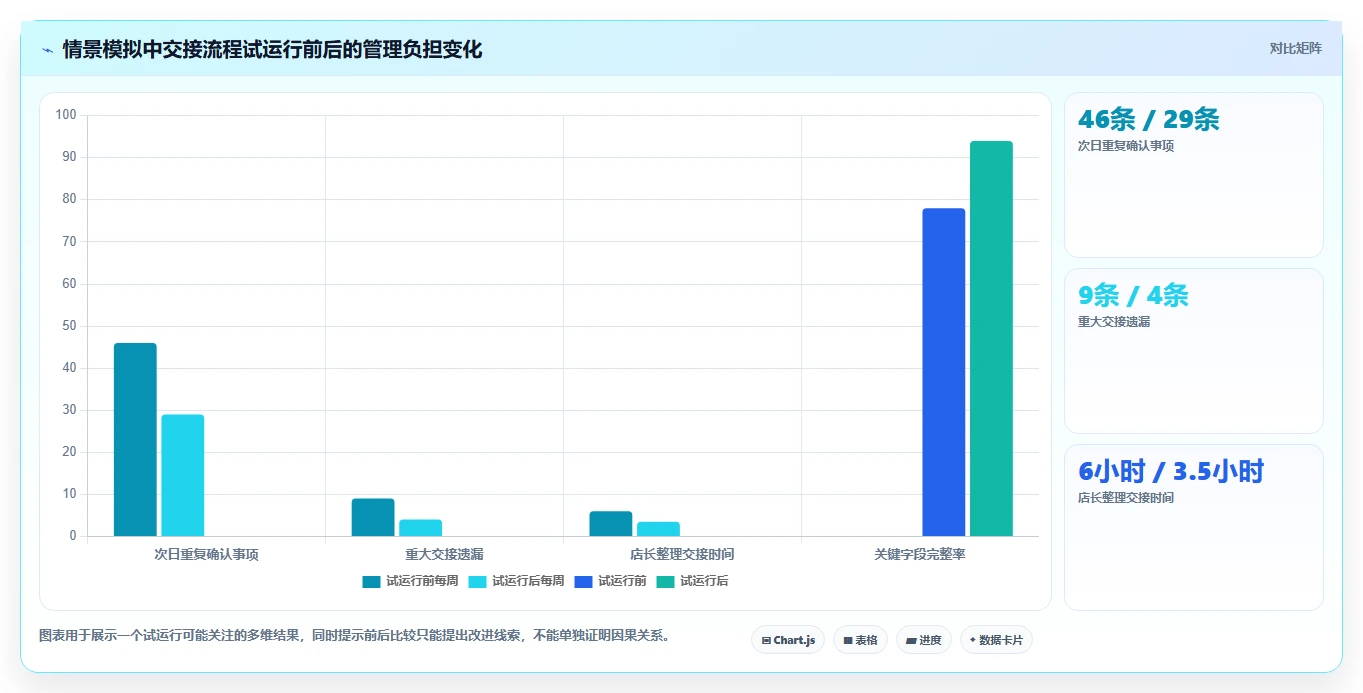The height and width of the screenshot is (693, 1363).
Task: Click the dark teal 重大交接遗漏 bar at 9
Action: [x=373, y=518]
